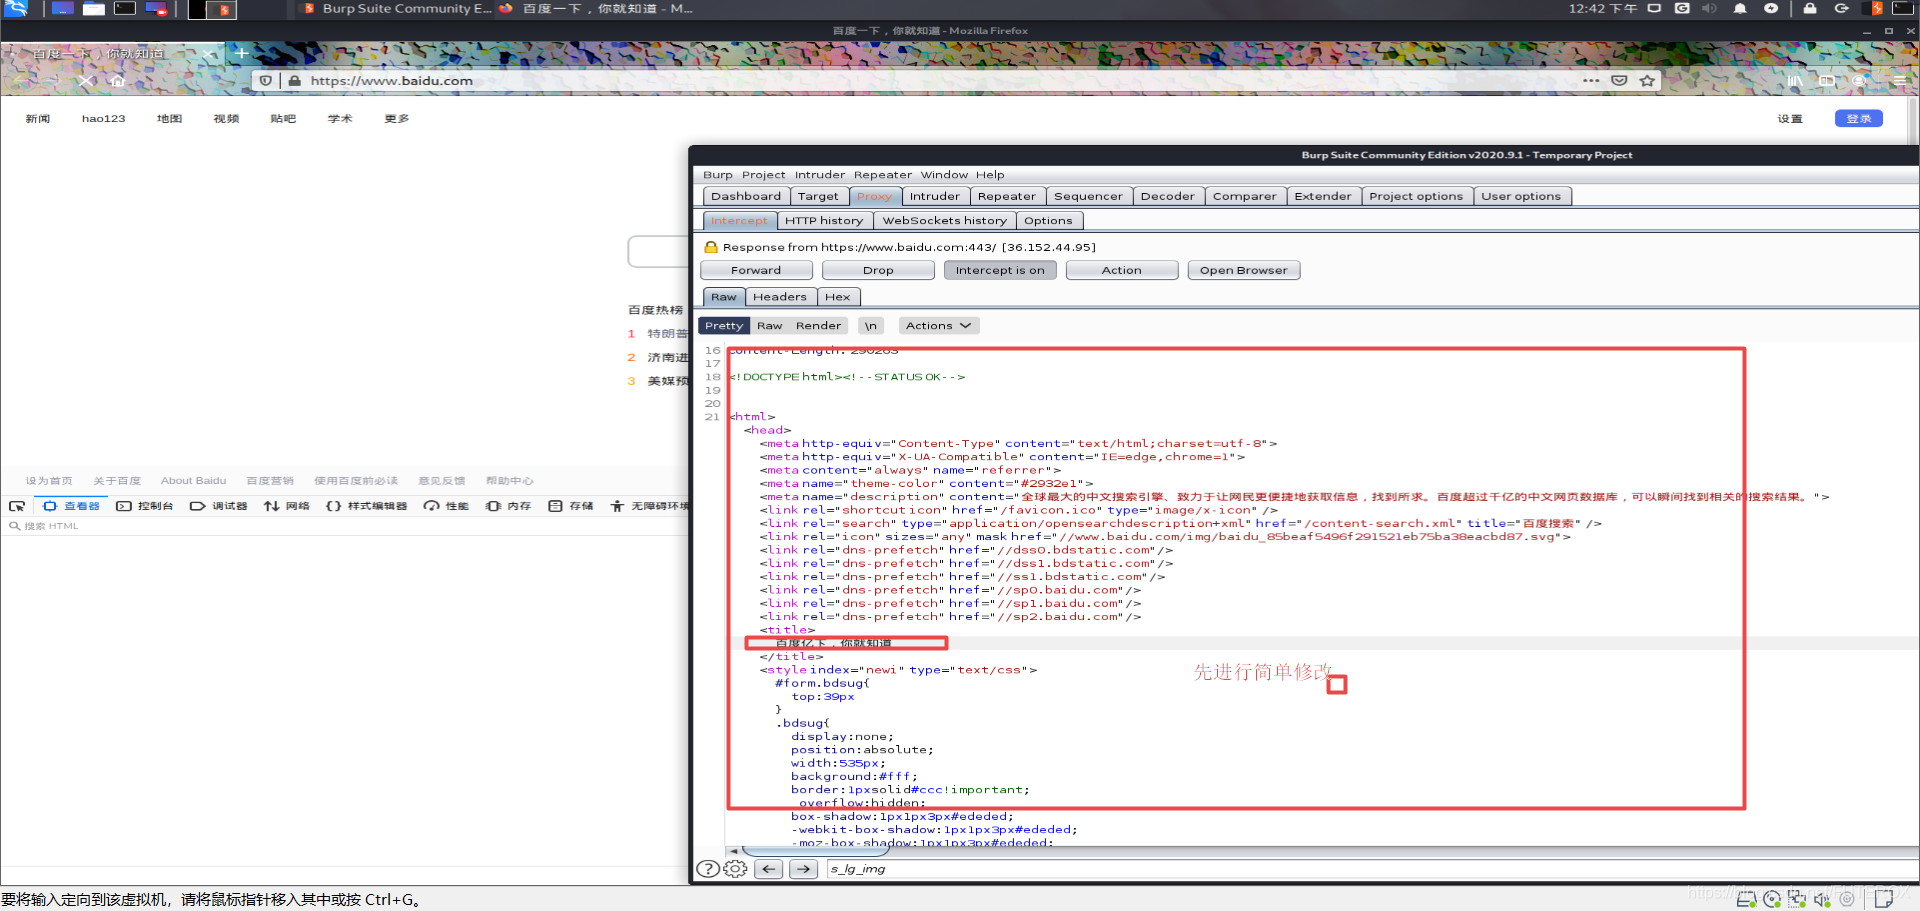Switch to Burp Sequencer tab
The height and width of the screenshot is (911, 1920).
coord(1088,197)
